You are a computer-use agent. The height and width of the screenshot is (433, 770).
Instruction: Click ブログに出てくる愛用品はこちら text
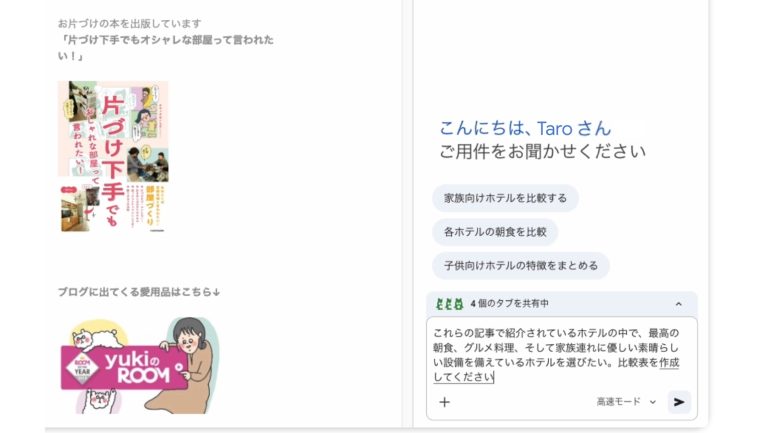point(139,292)
